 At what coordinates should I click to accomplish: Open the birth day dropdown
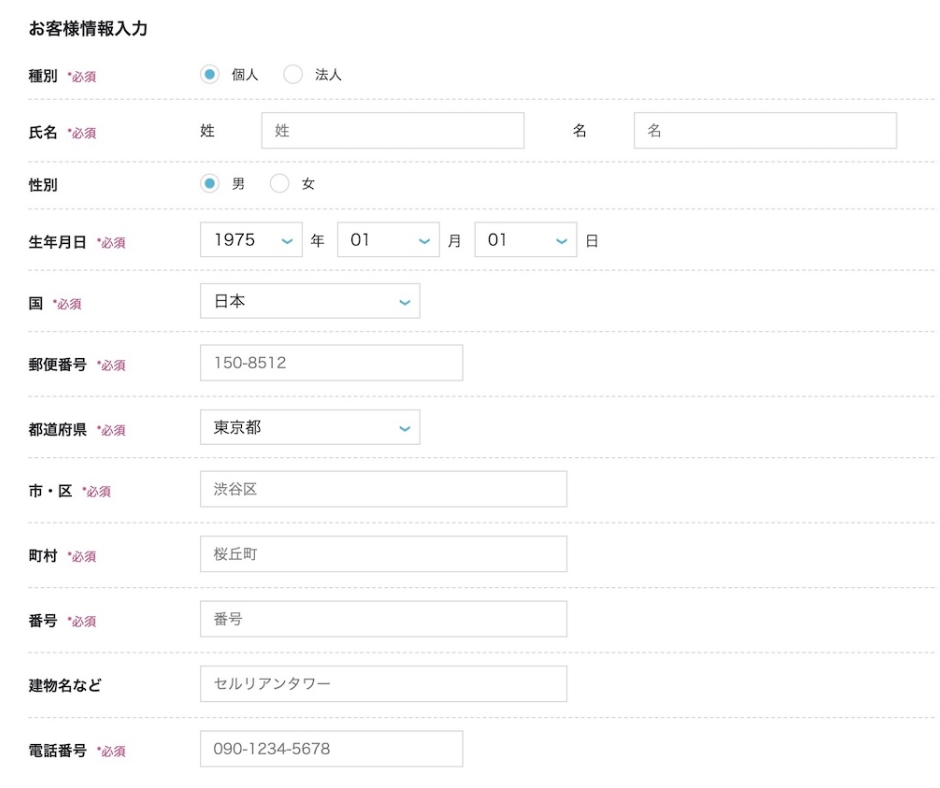[526, 240]
